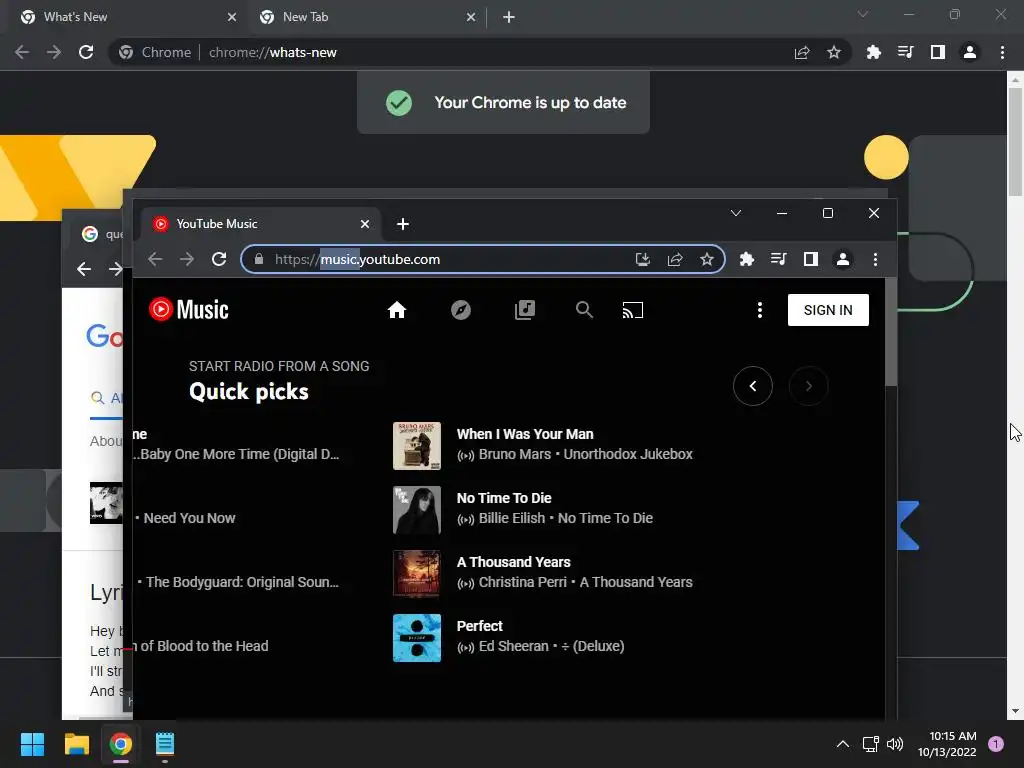Click Install YouTube Music icon in address bar

tap(643, 259)
